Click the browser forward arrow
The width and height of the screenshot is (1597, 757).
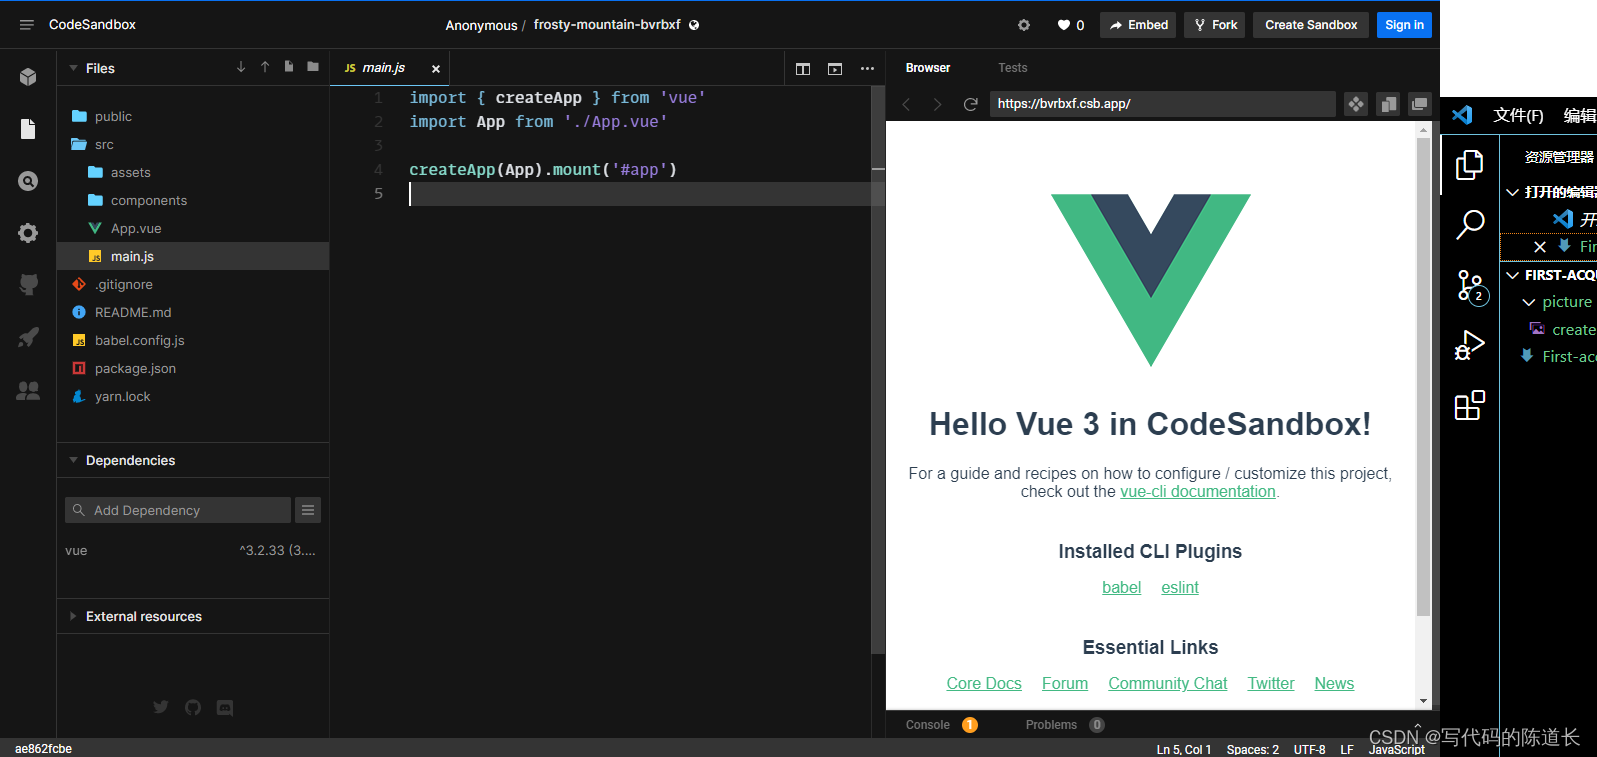click(x=937, y=104)
